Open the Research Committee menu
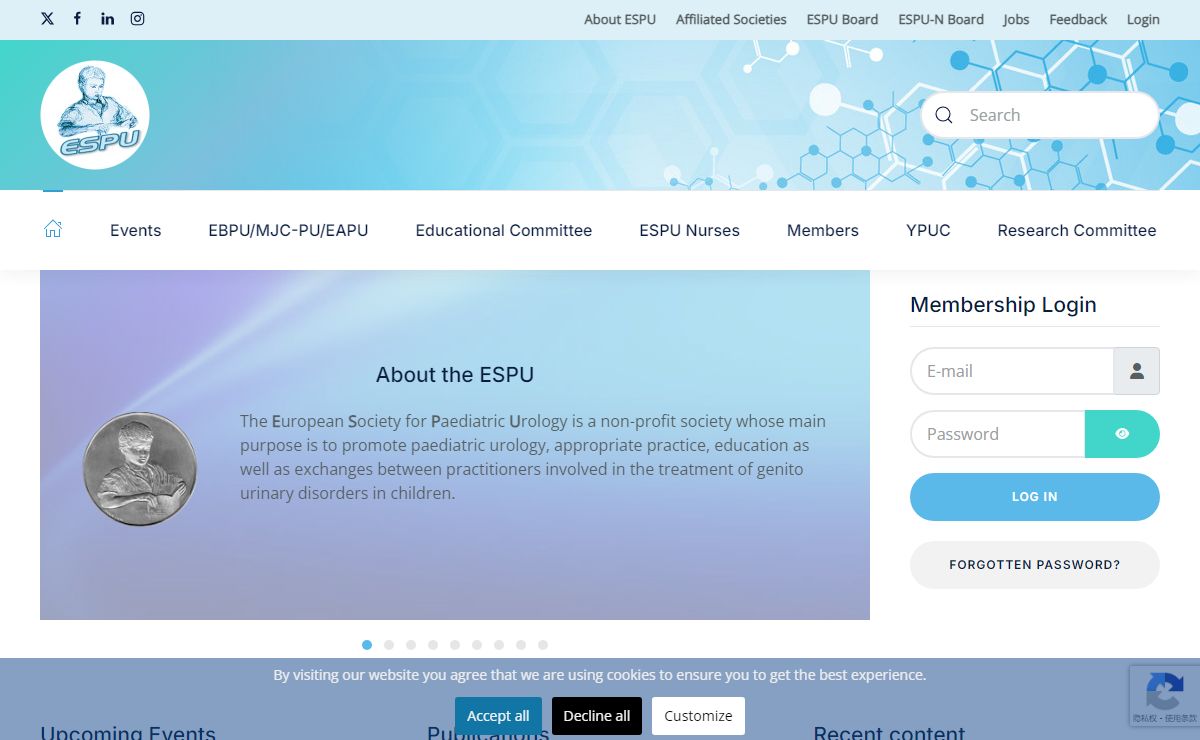Viewport: 1200px width, 740px height. point(1077,230)
